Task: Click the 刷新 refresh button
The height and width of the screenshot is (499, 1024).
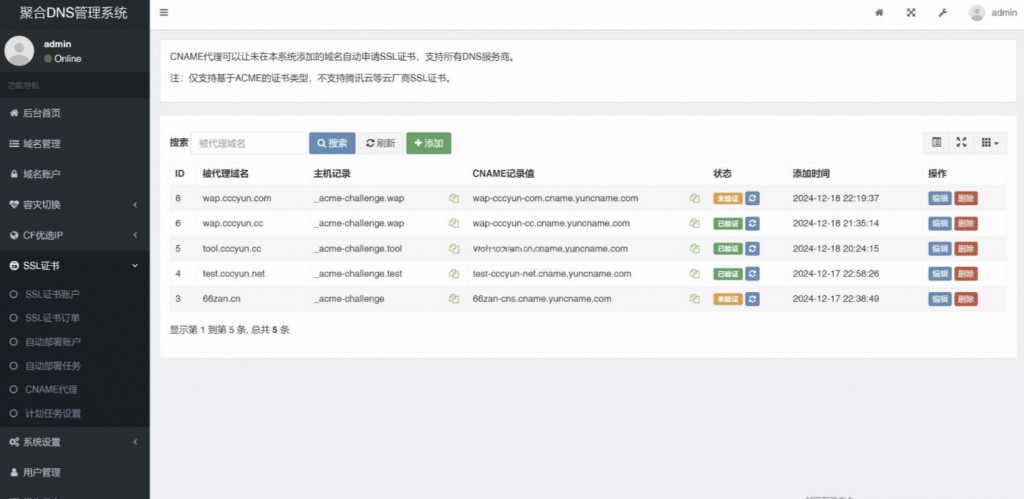Action: tap(381, 143)
